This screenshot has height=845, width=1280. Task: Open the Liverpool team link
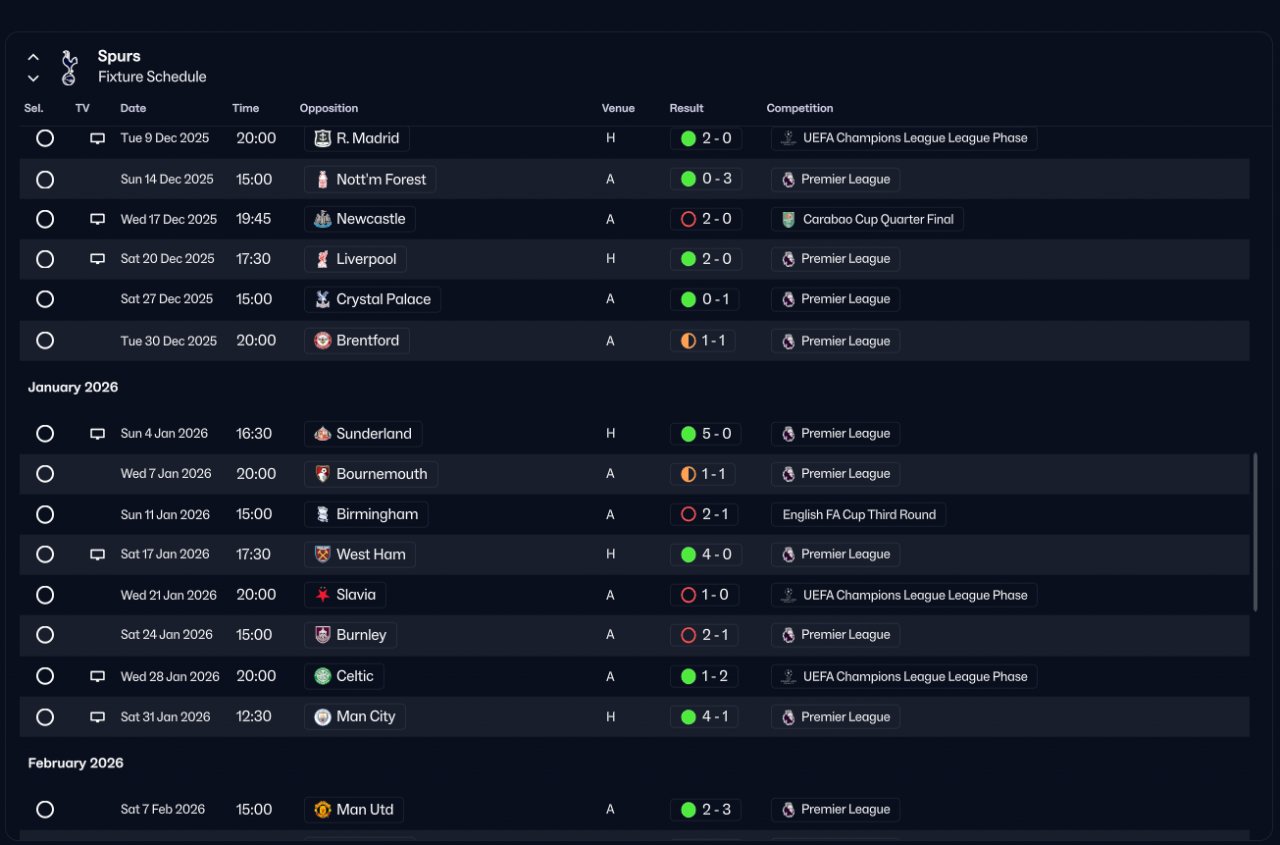click(x=355, y=259)
